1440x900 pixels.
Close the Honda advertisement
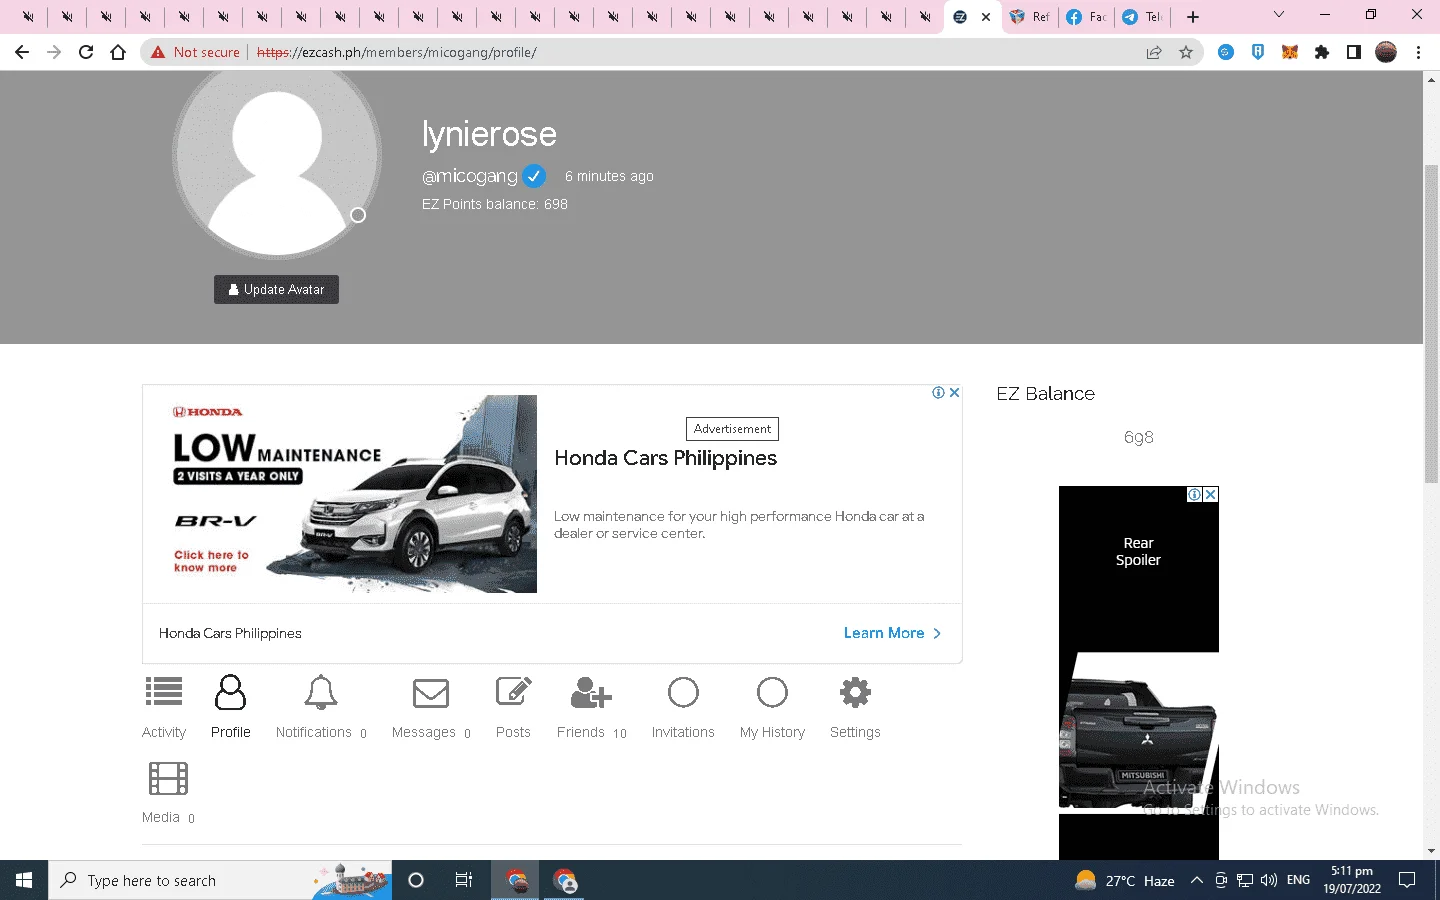click(x=955, y=393)
